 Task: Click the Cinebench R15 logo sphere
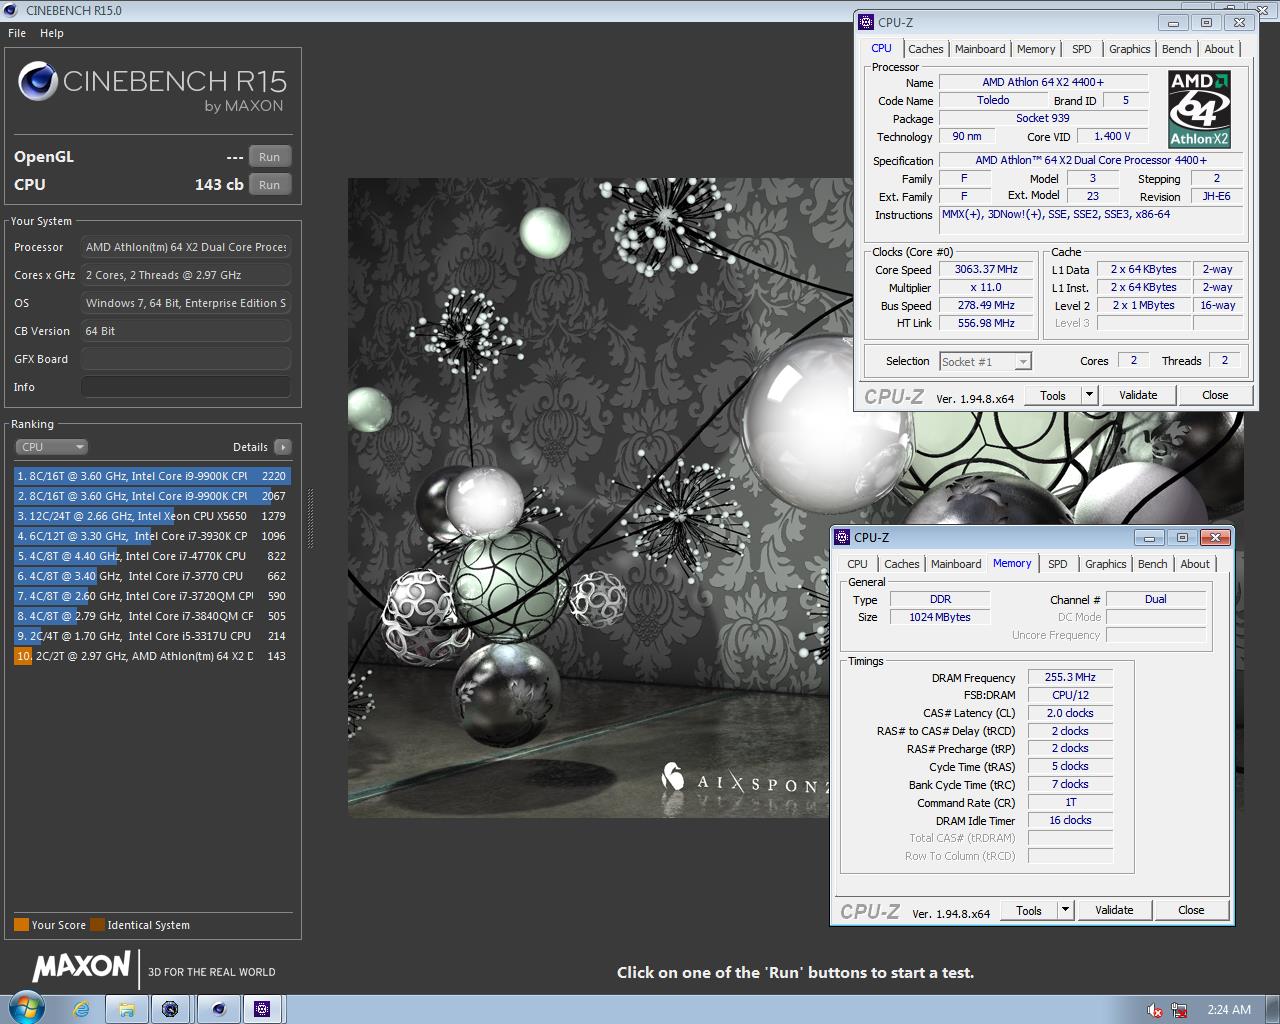[x=38, y=82]
